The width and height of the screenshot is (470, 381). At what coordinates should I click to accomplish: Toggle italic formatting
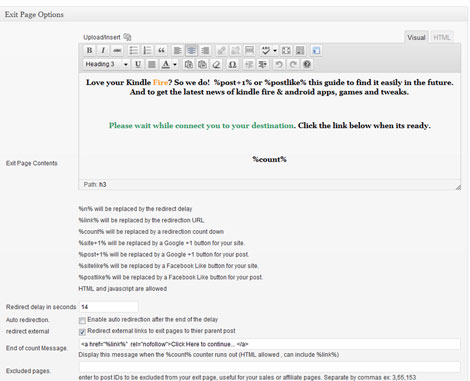(103, 50)
